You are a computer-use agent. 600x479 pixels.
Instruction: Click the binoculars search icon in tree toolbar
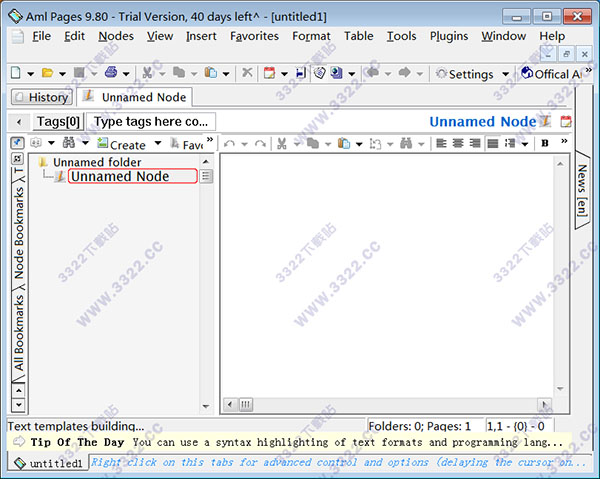coord(69,144)
